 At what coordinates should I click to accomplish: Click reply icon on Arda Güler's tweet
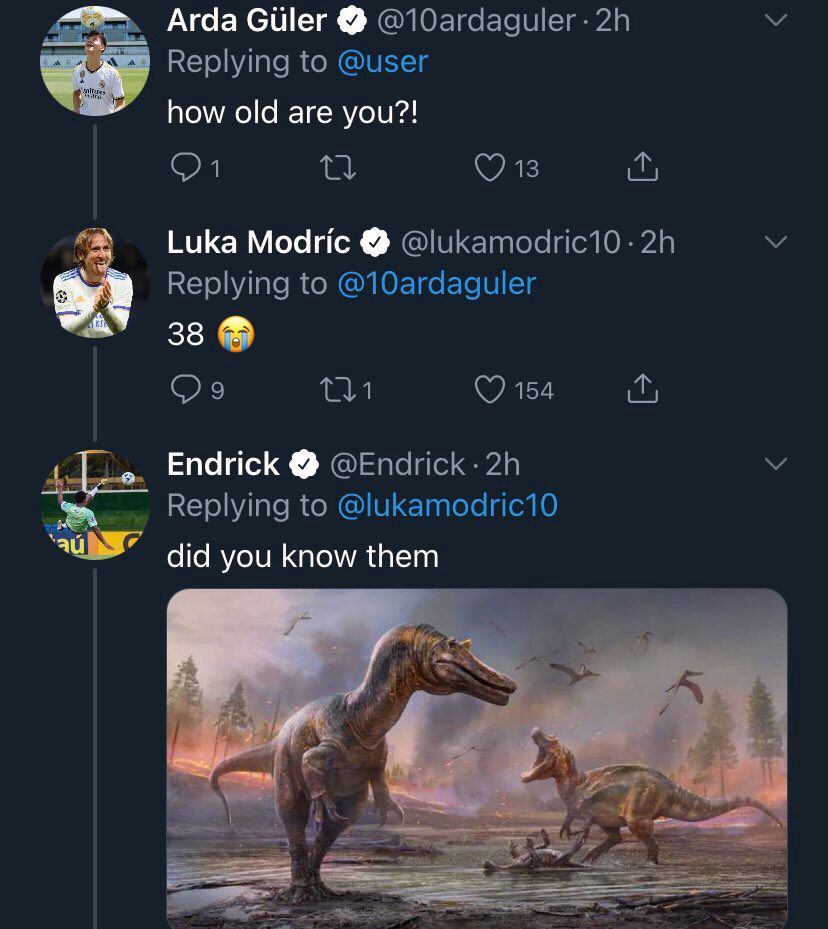click(x=185, y=167)
